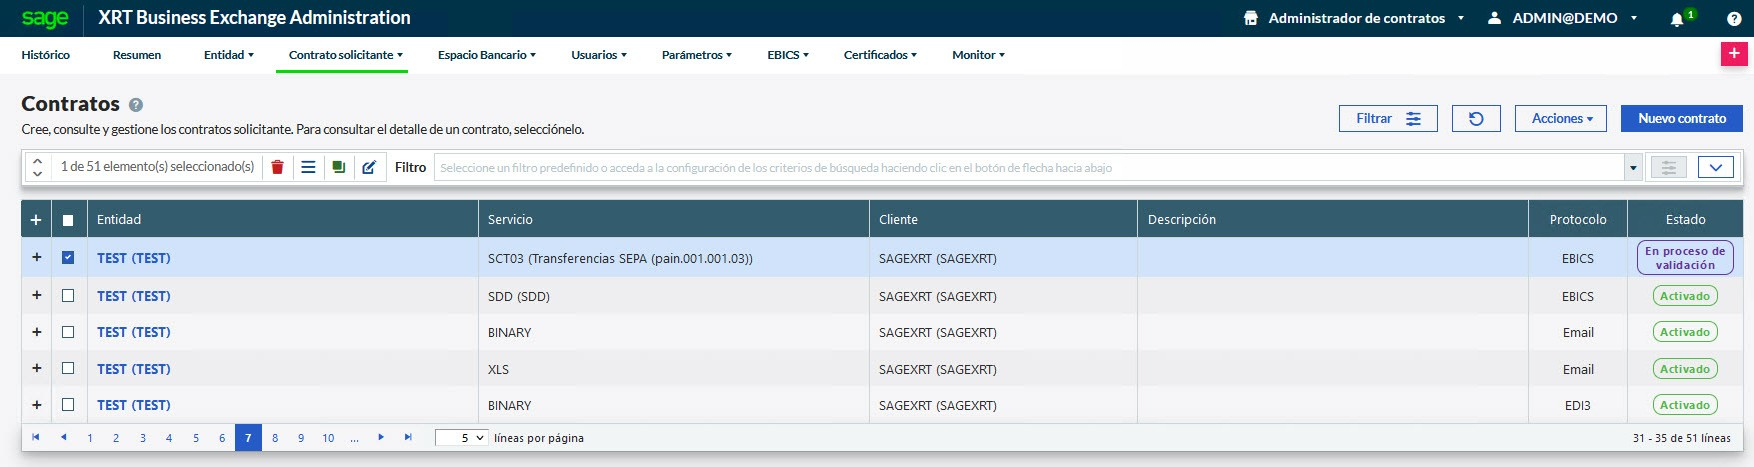Open the Certificados menu
This screenshot has height=467, width=1754.
pyautogui.click(x=879, y=55)
